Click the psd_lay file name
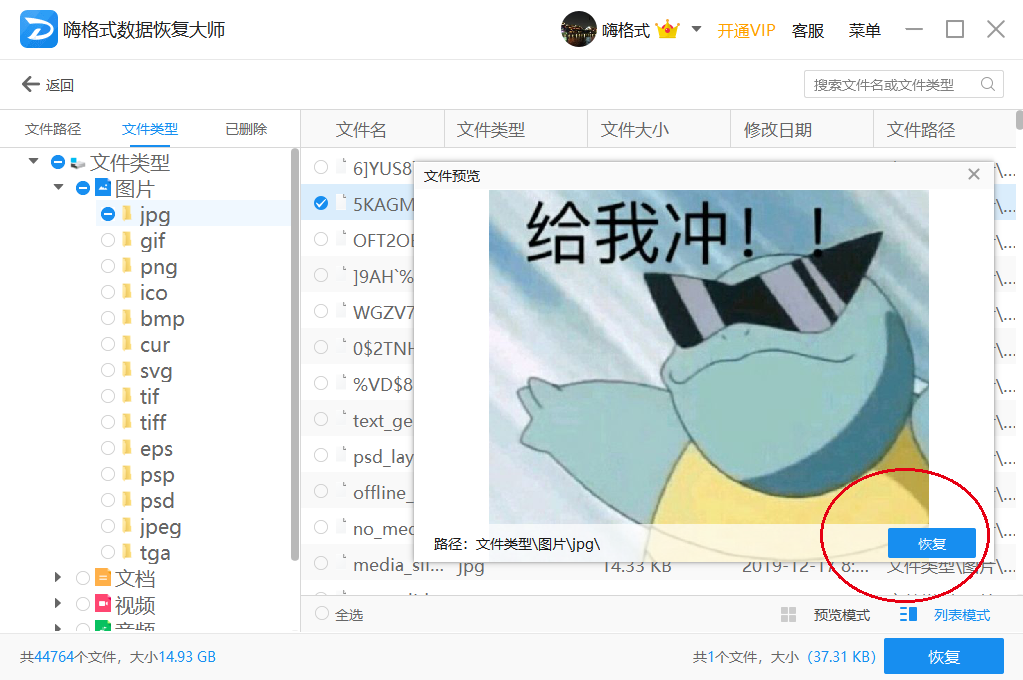1023x680 pixels. [383, 457]
